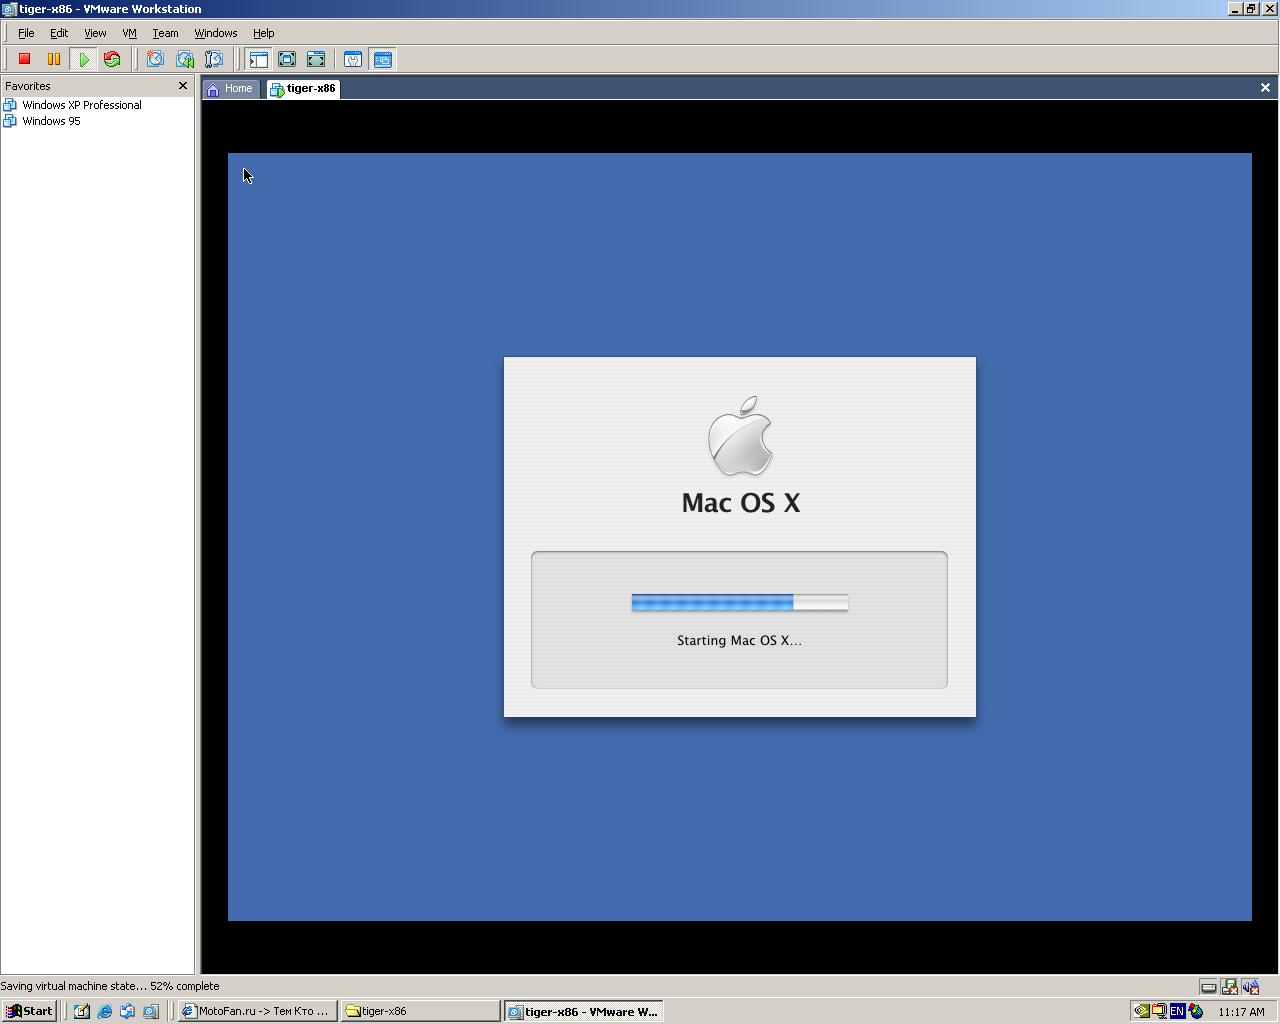The width and height of the screenshot is (1280, 1024).
Task: Open the Snapshot Manager icon
Action: [213, 60]
